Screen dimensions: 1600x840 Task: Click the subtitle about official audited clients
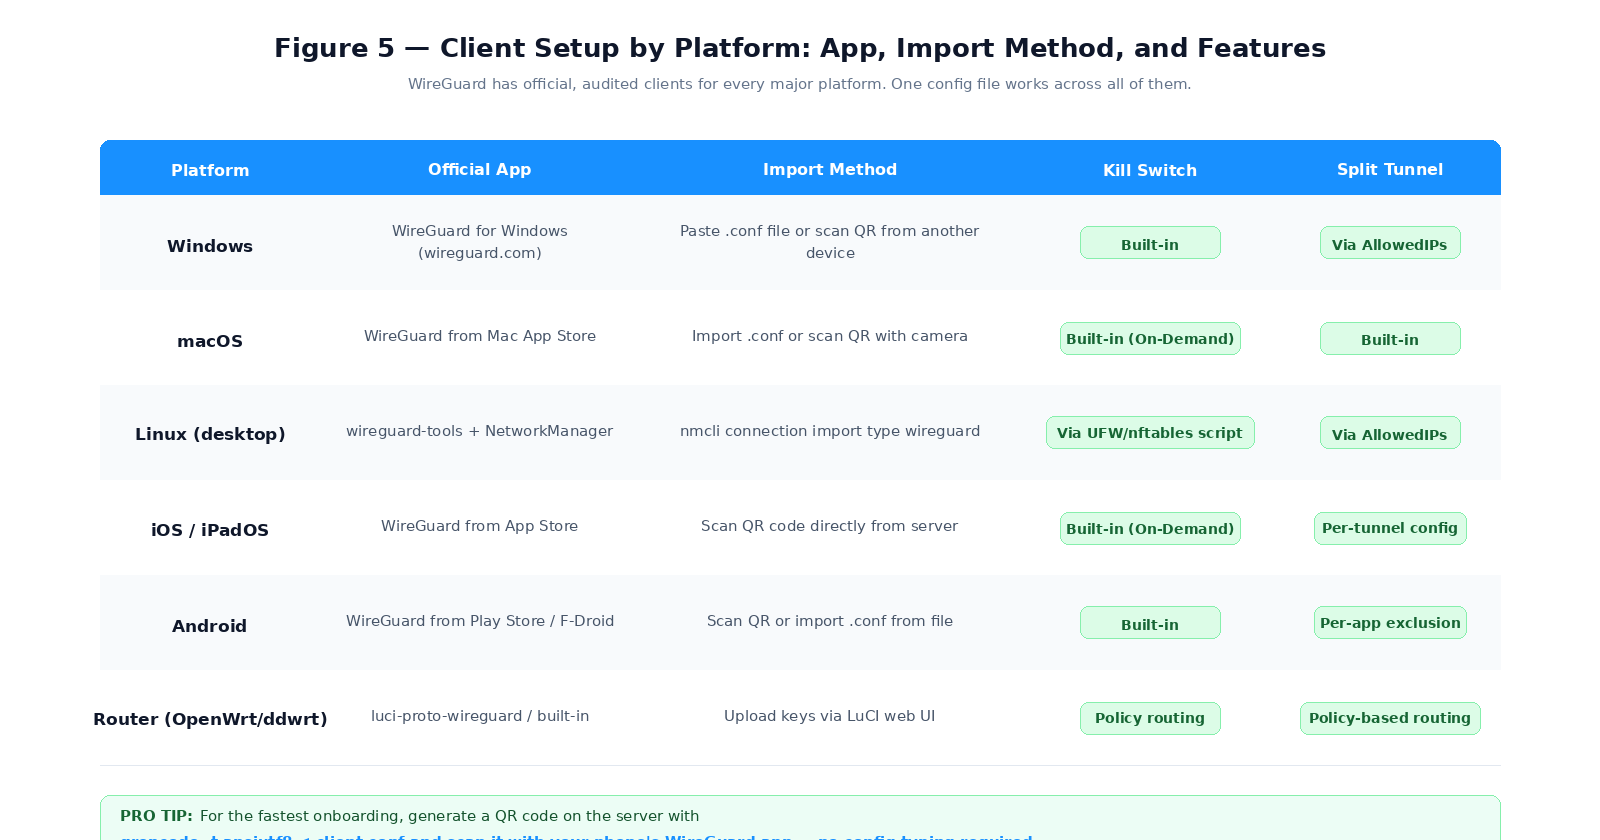click(800, 84)
